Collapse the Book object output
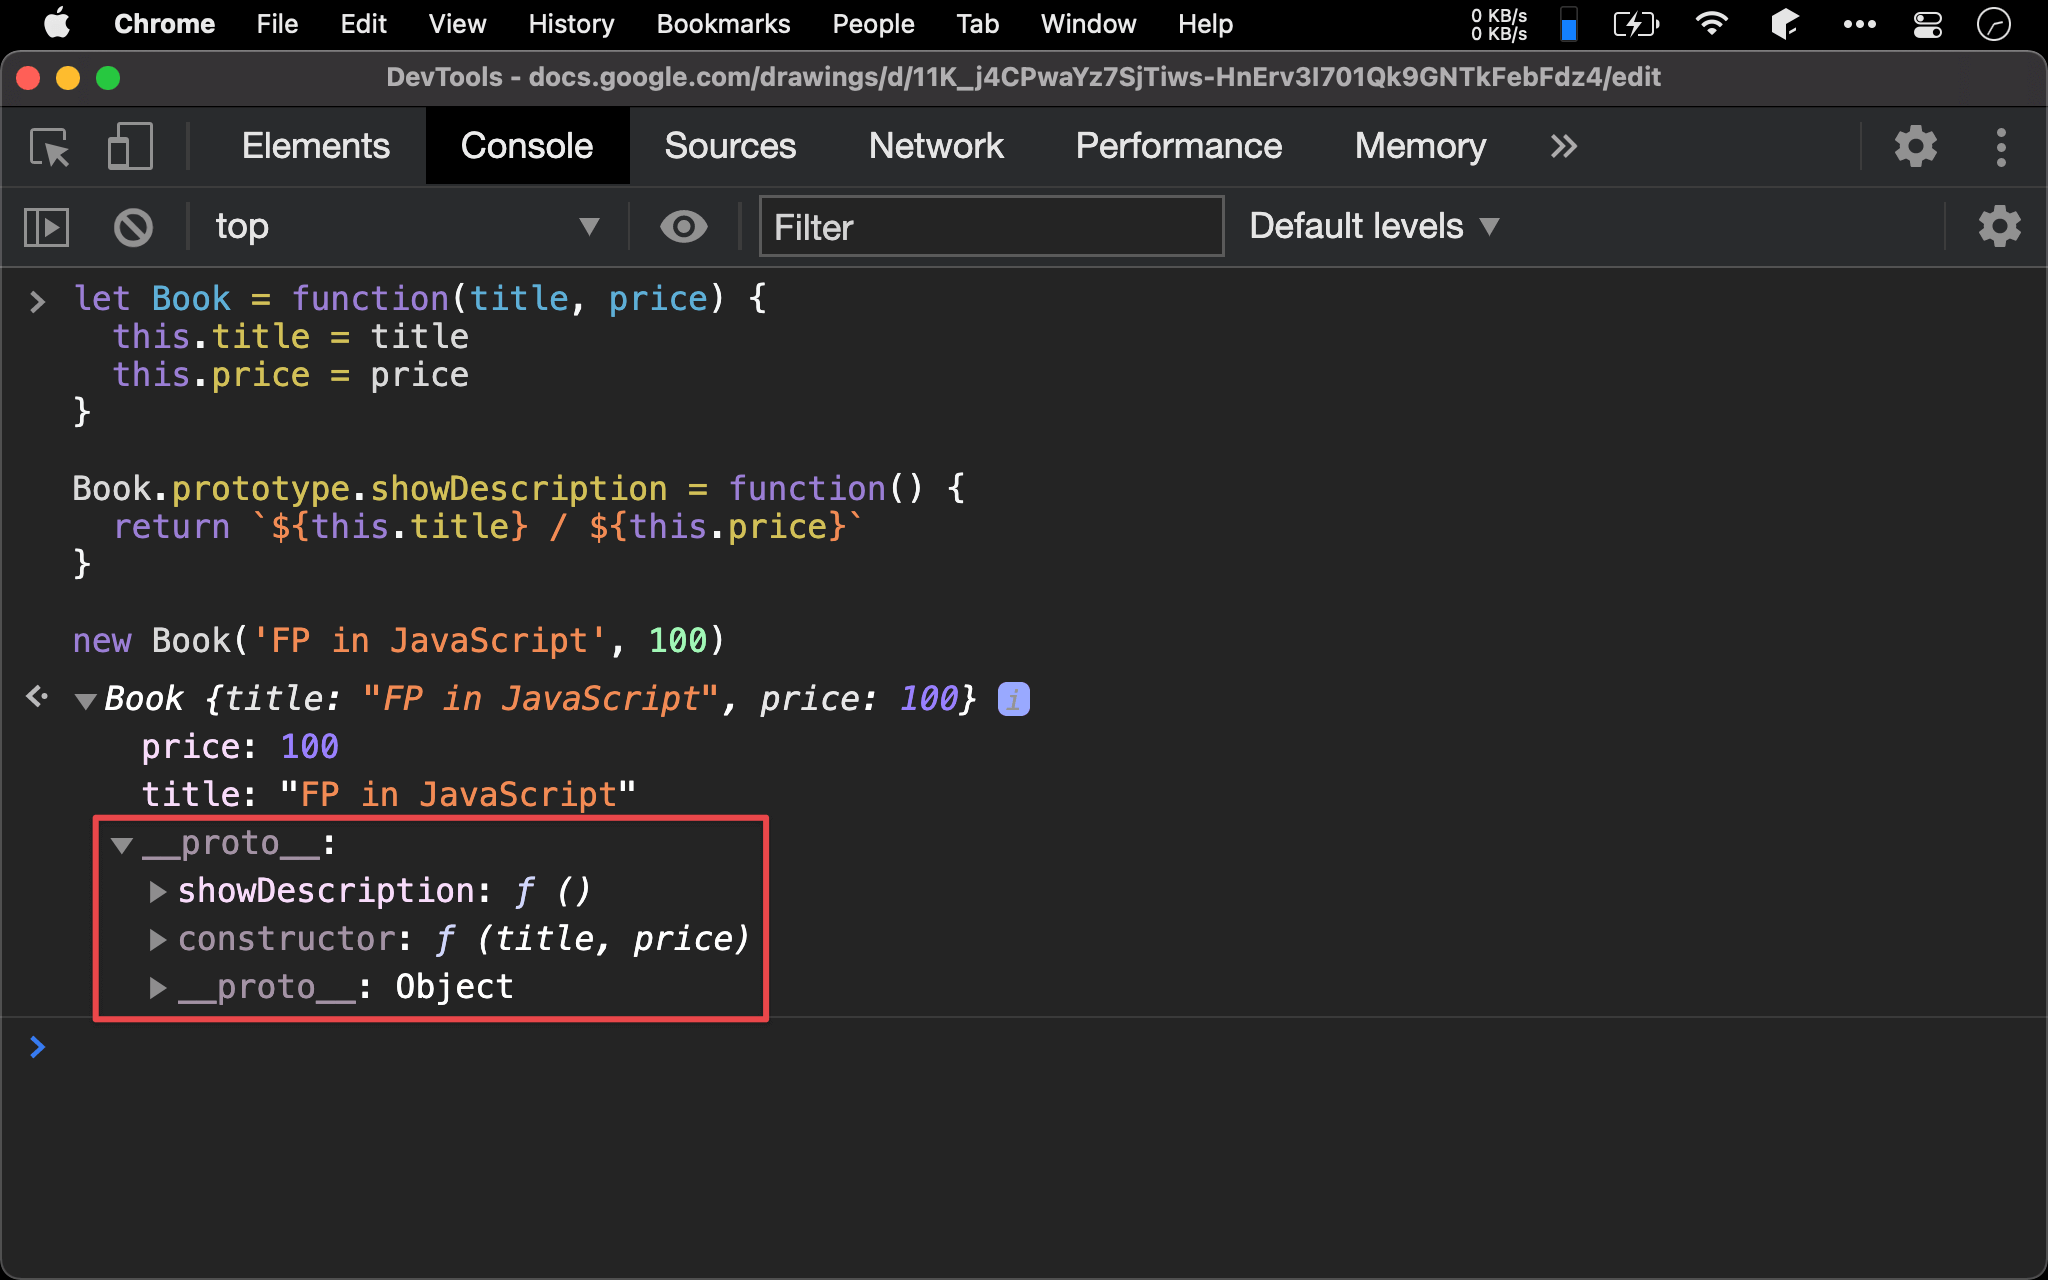This screenshot has width=2048, height=1280. (x=86, y=700)
